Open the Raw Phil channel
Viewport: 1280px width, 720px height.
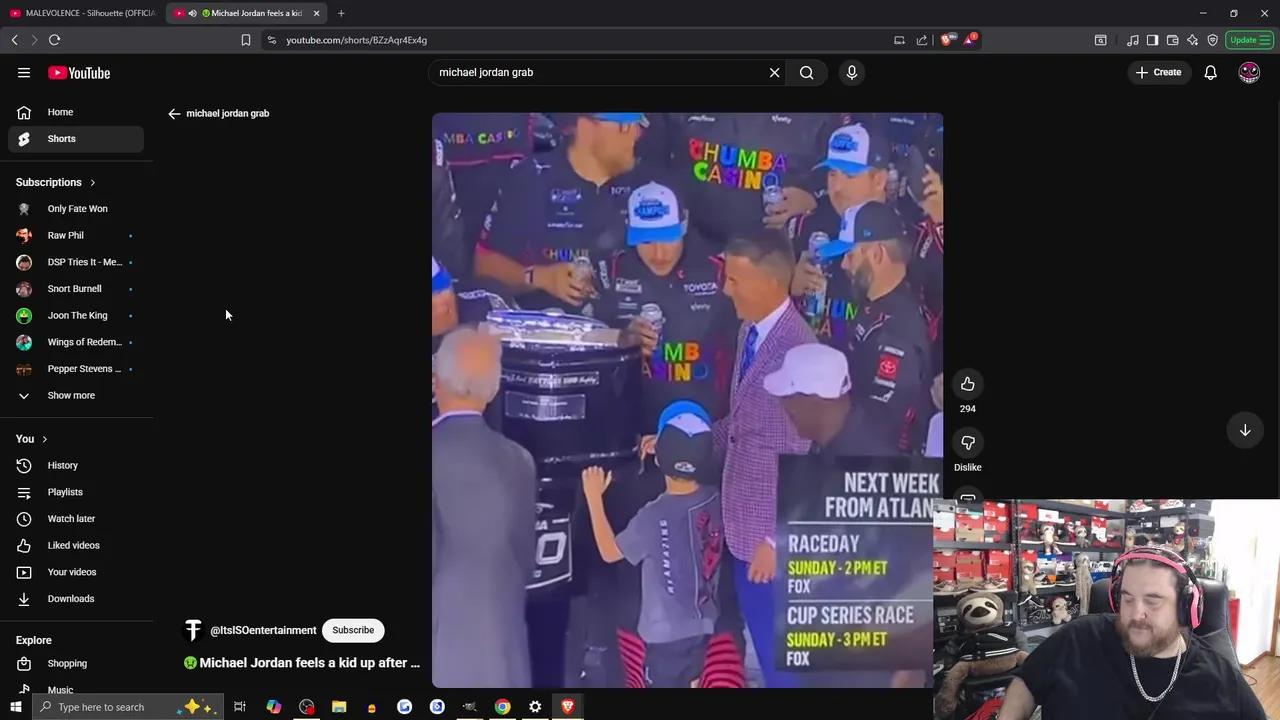[x=76, y=235]
